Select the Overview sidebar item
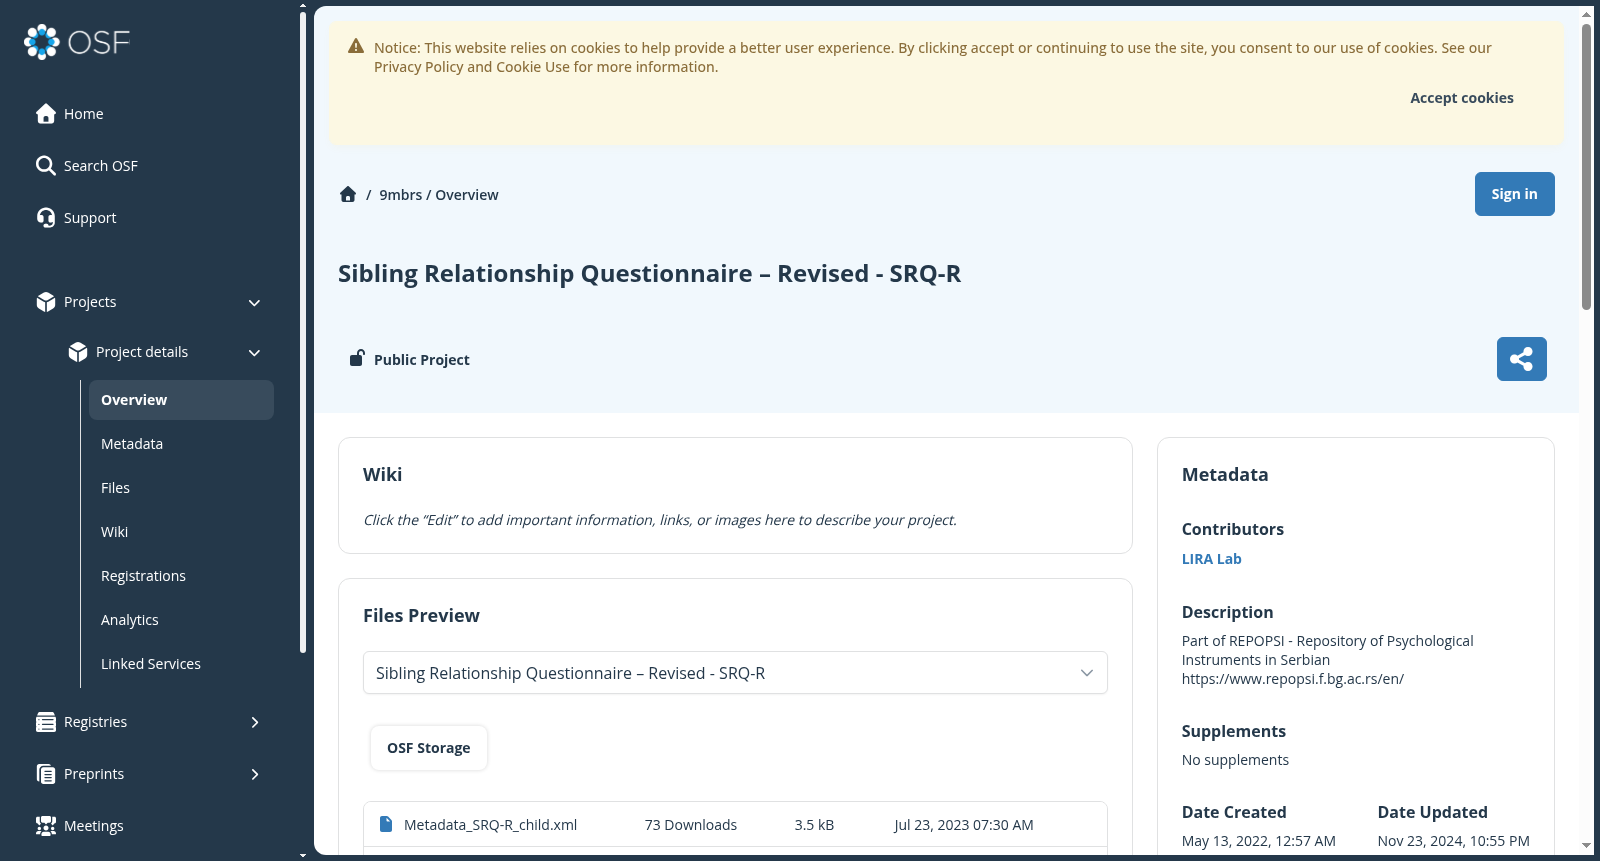1600x861 pixels. point(181,400)
